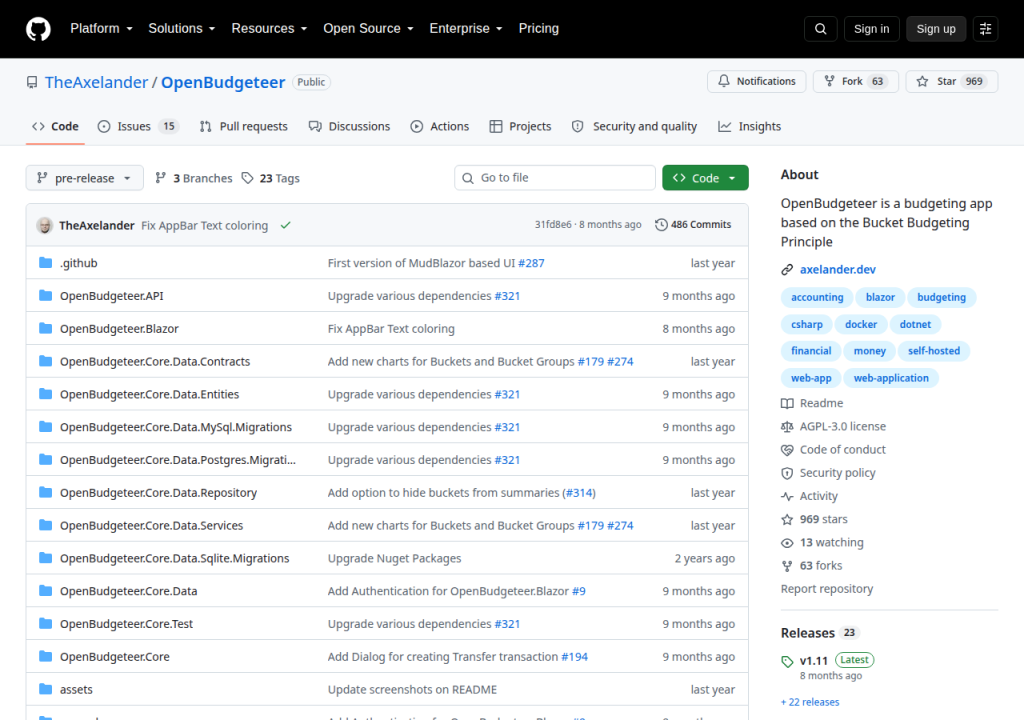Viewport: 1024px width, 720px height.
Task: Switch to the Pull requests tab
Action: coord(244,126)
